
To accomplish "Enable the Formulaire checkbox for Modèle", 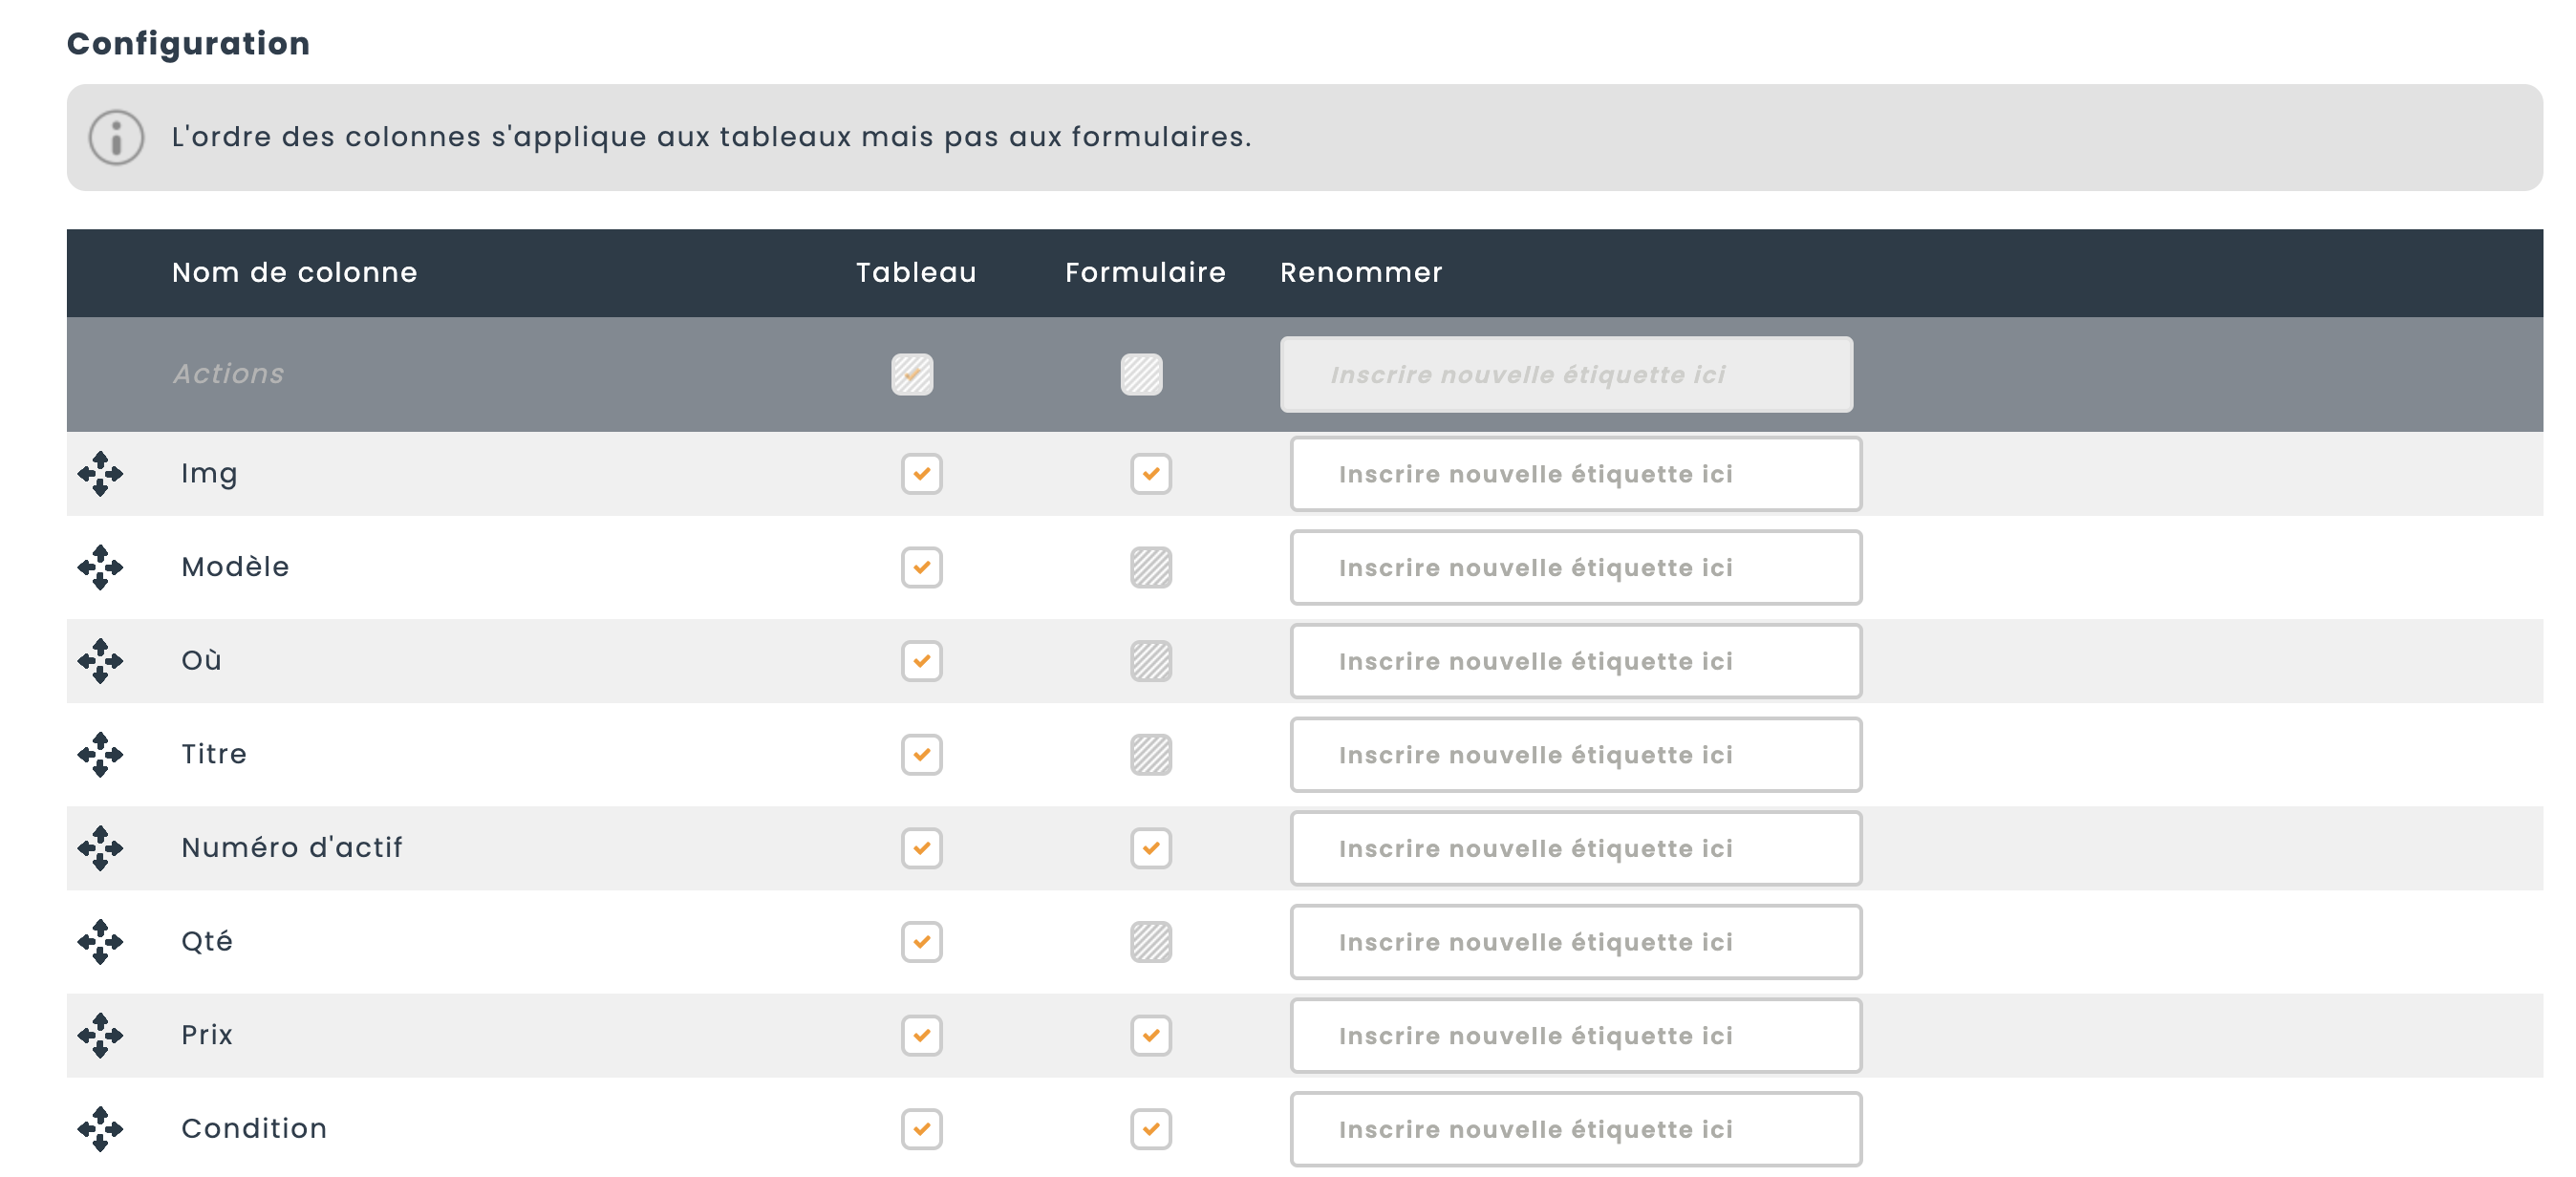I will pos(1151,567).
